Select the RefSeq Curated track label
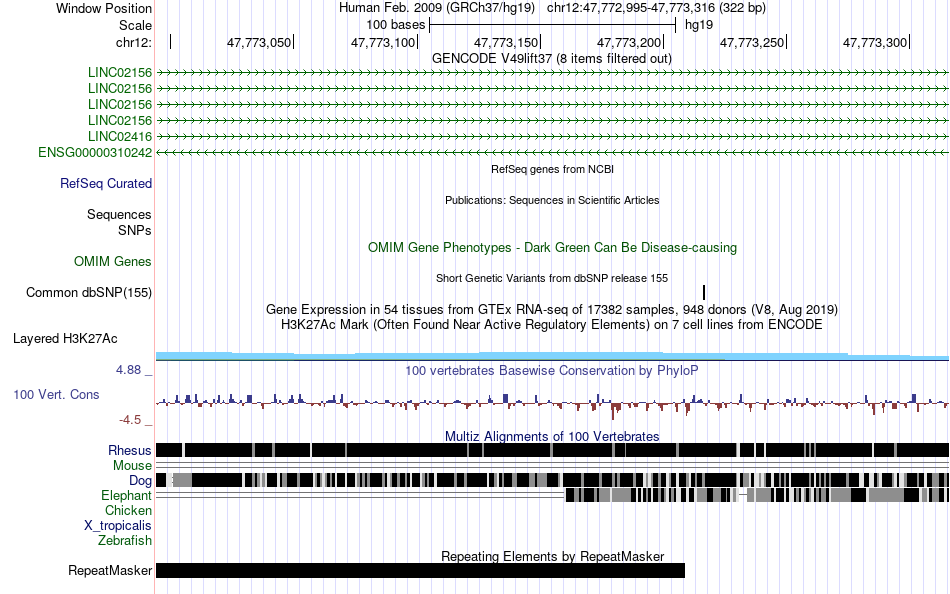Viewport: 950px width, 594px height. [106, 184]
